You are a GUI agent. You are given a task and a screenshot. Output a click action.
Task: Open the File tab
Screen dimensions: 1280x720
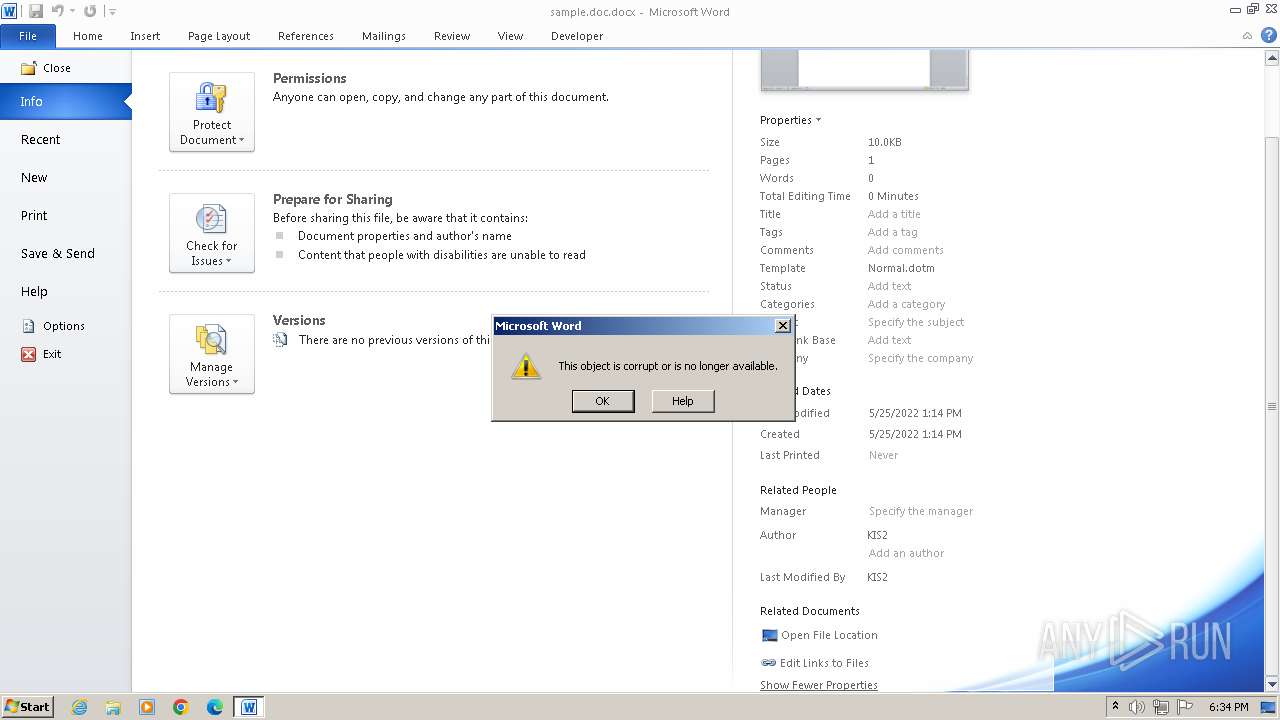click(28, 36)
